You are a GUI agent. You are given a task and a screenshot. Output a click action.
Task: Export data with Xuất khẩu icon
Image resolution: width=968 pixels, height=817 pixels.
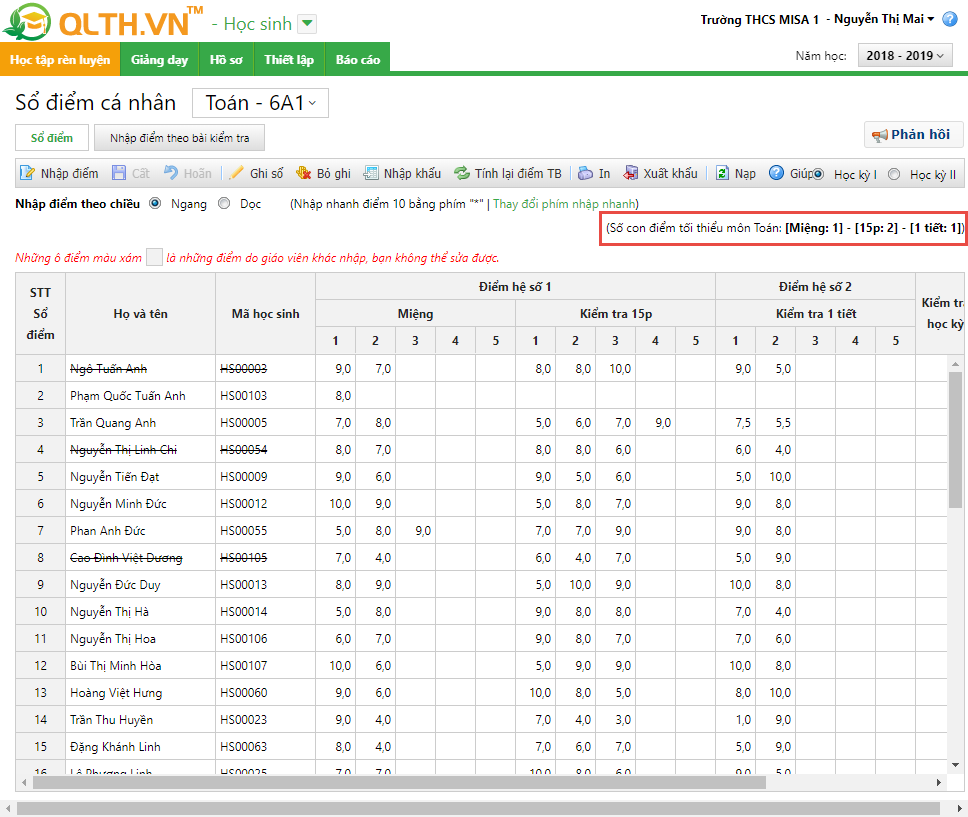[x=631, y=173]
